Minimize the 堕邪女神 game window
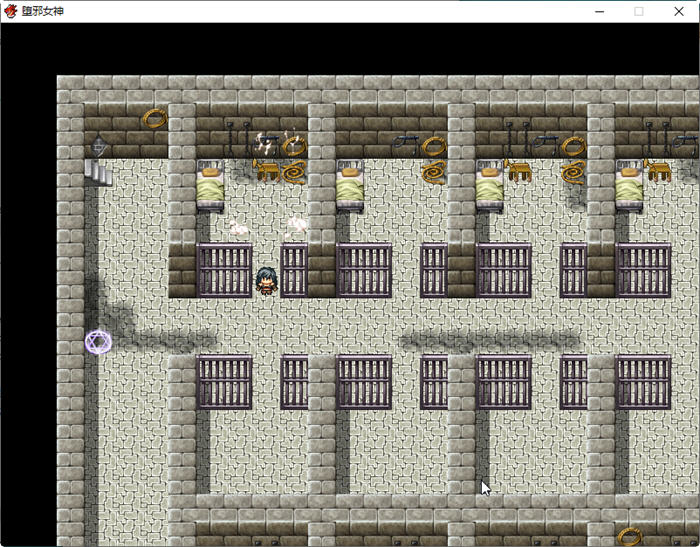 tap(600, 11)
